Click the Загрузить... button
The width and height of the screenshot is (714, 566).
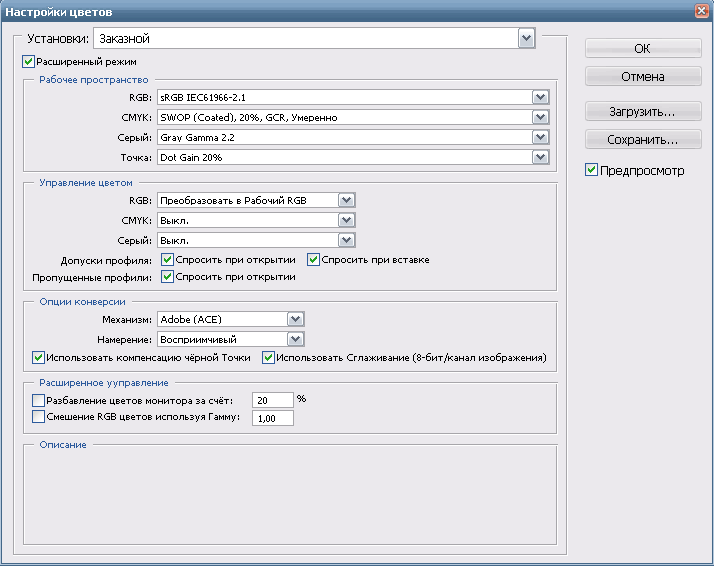coord(643,112)
